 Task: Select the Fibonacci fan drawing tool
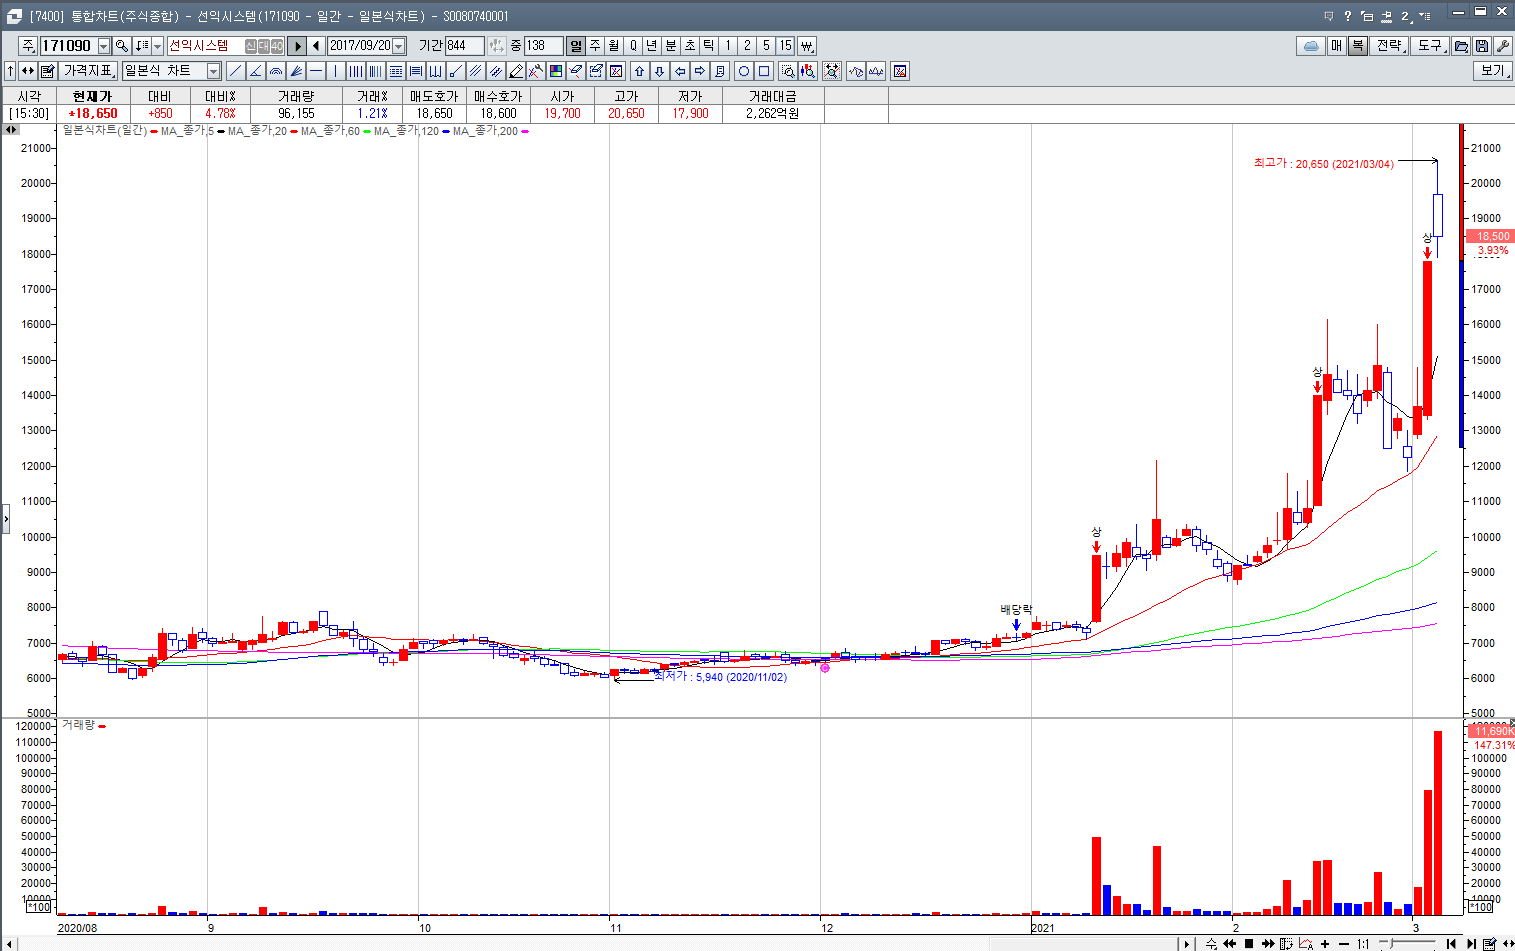(x=296, y=71)
